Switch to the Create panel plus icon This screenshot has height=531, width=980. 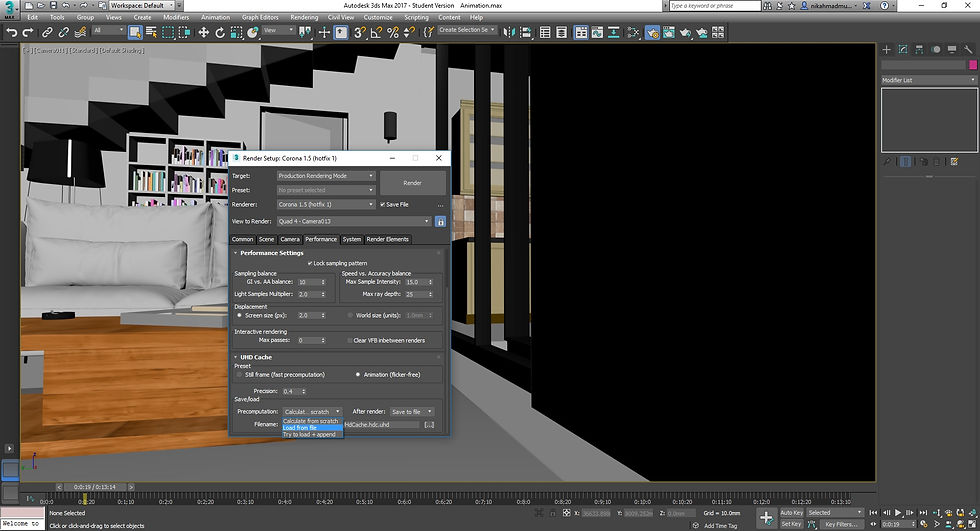[886, 49]
